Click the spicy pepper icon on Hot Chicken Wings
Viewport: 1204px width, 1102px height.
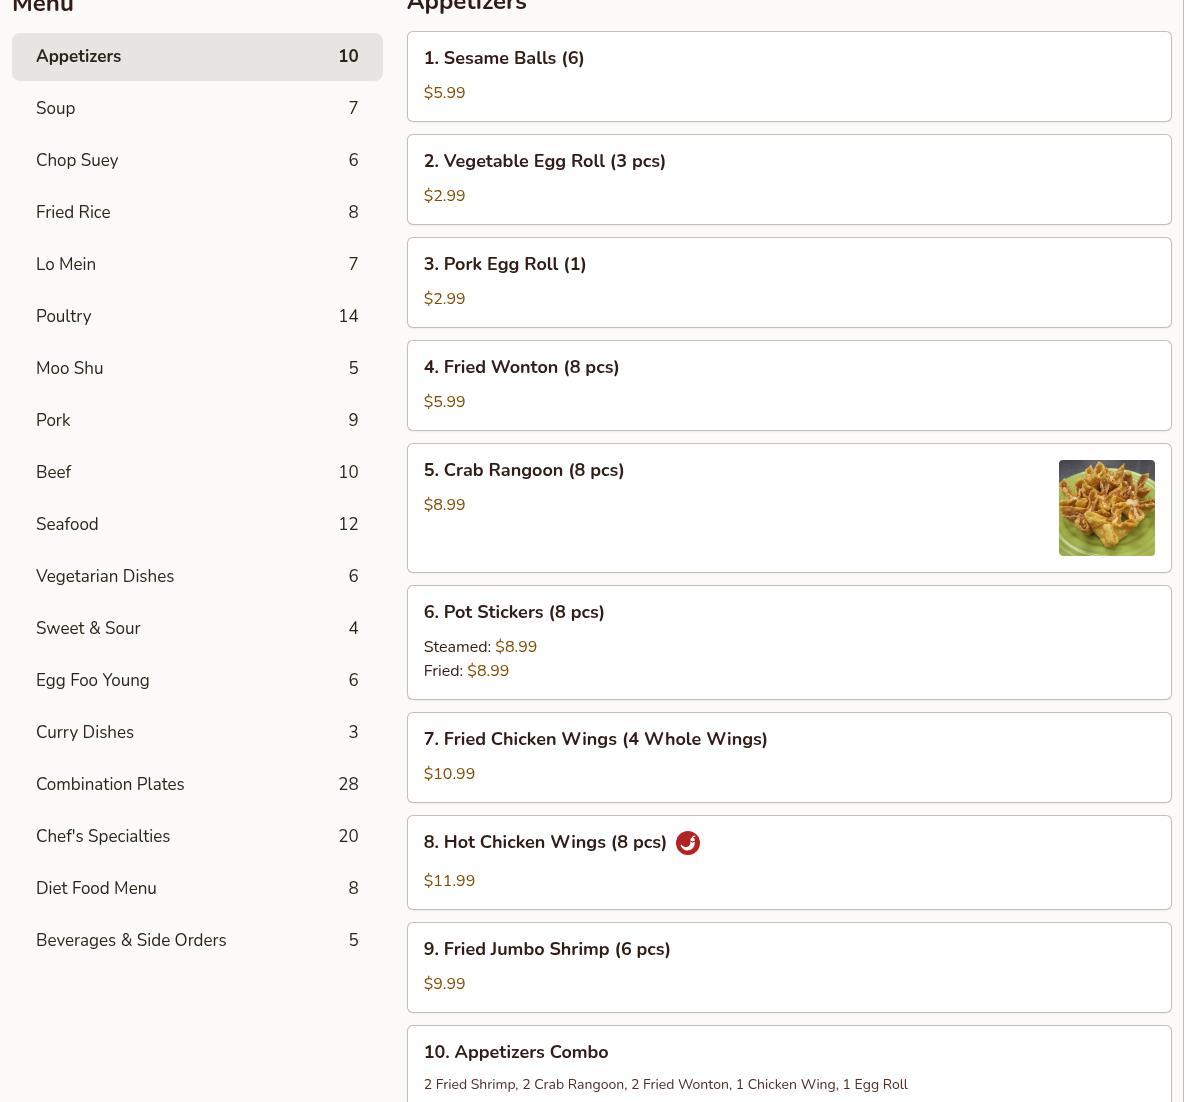click(688, 843)
